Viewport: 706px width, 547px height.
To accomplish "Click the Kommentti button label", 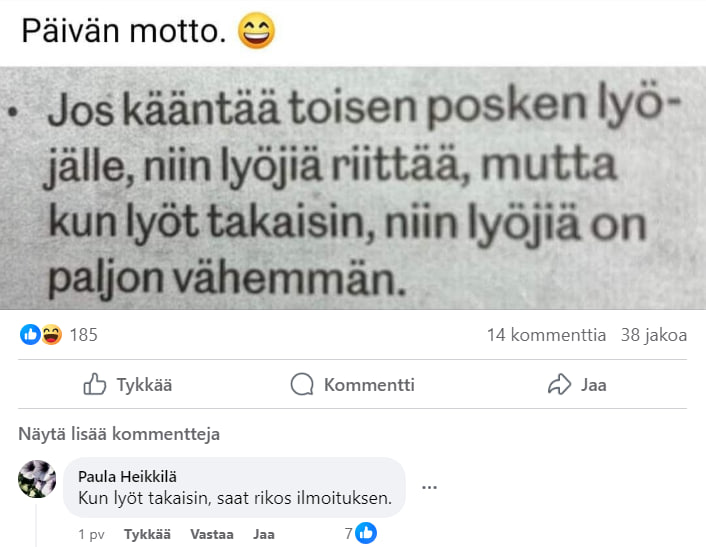I will click(369, 385).
